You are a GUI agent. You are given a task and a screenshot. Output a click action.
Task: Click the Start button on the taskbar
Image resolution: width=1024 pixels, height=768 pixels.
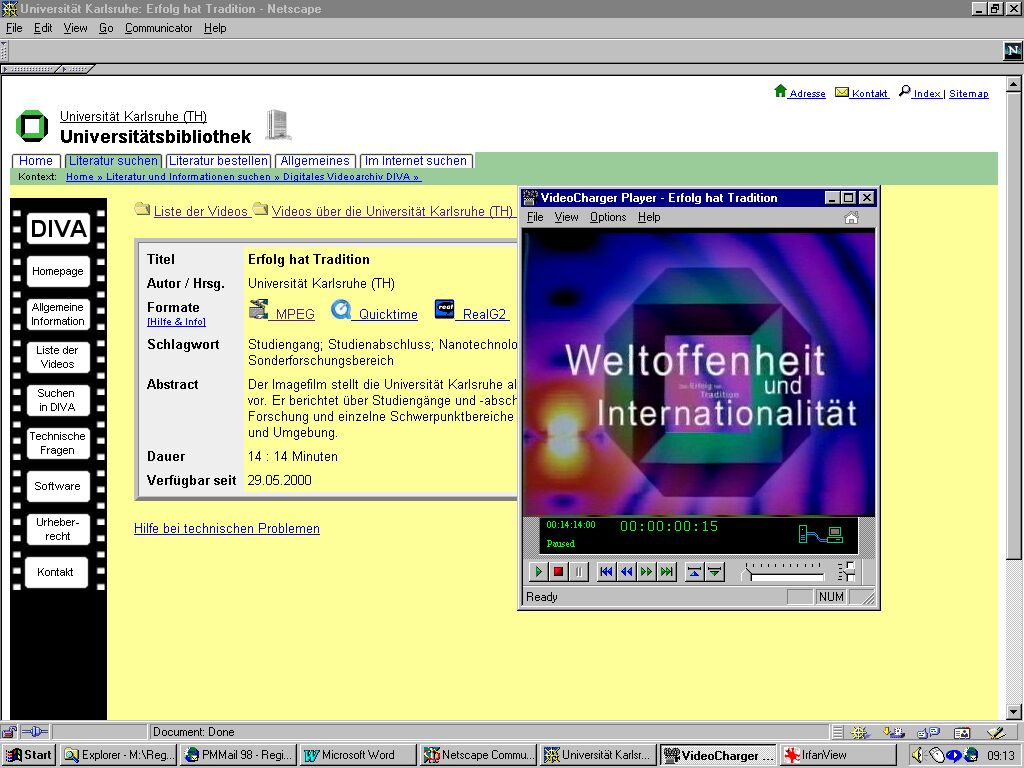(29, 755)
